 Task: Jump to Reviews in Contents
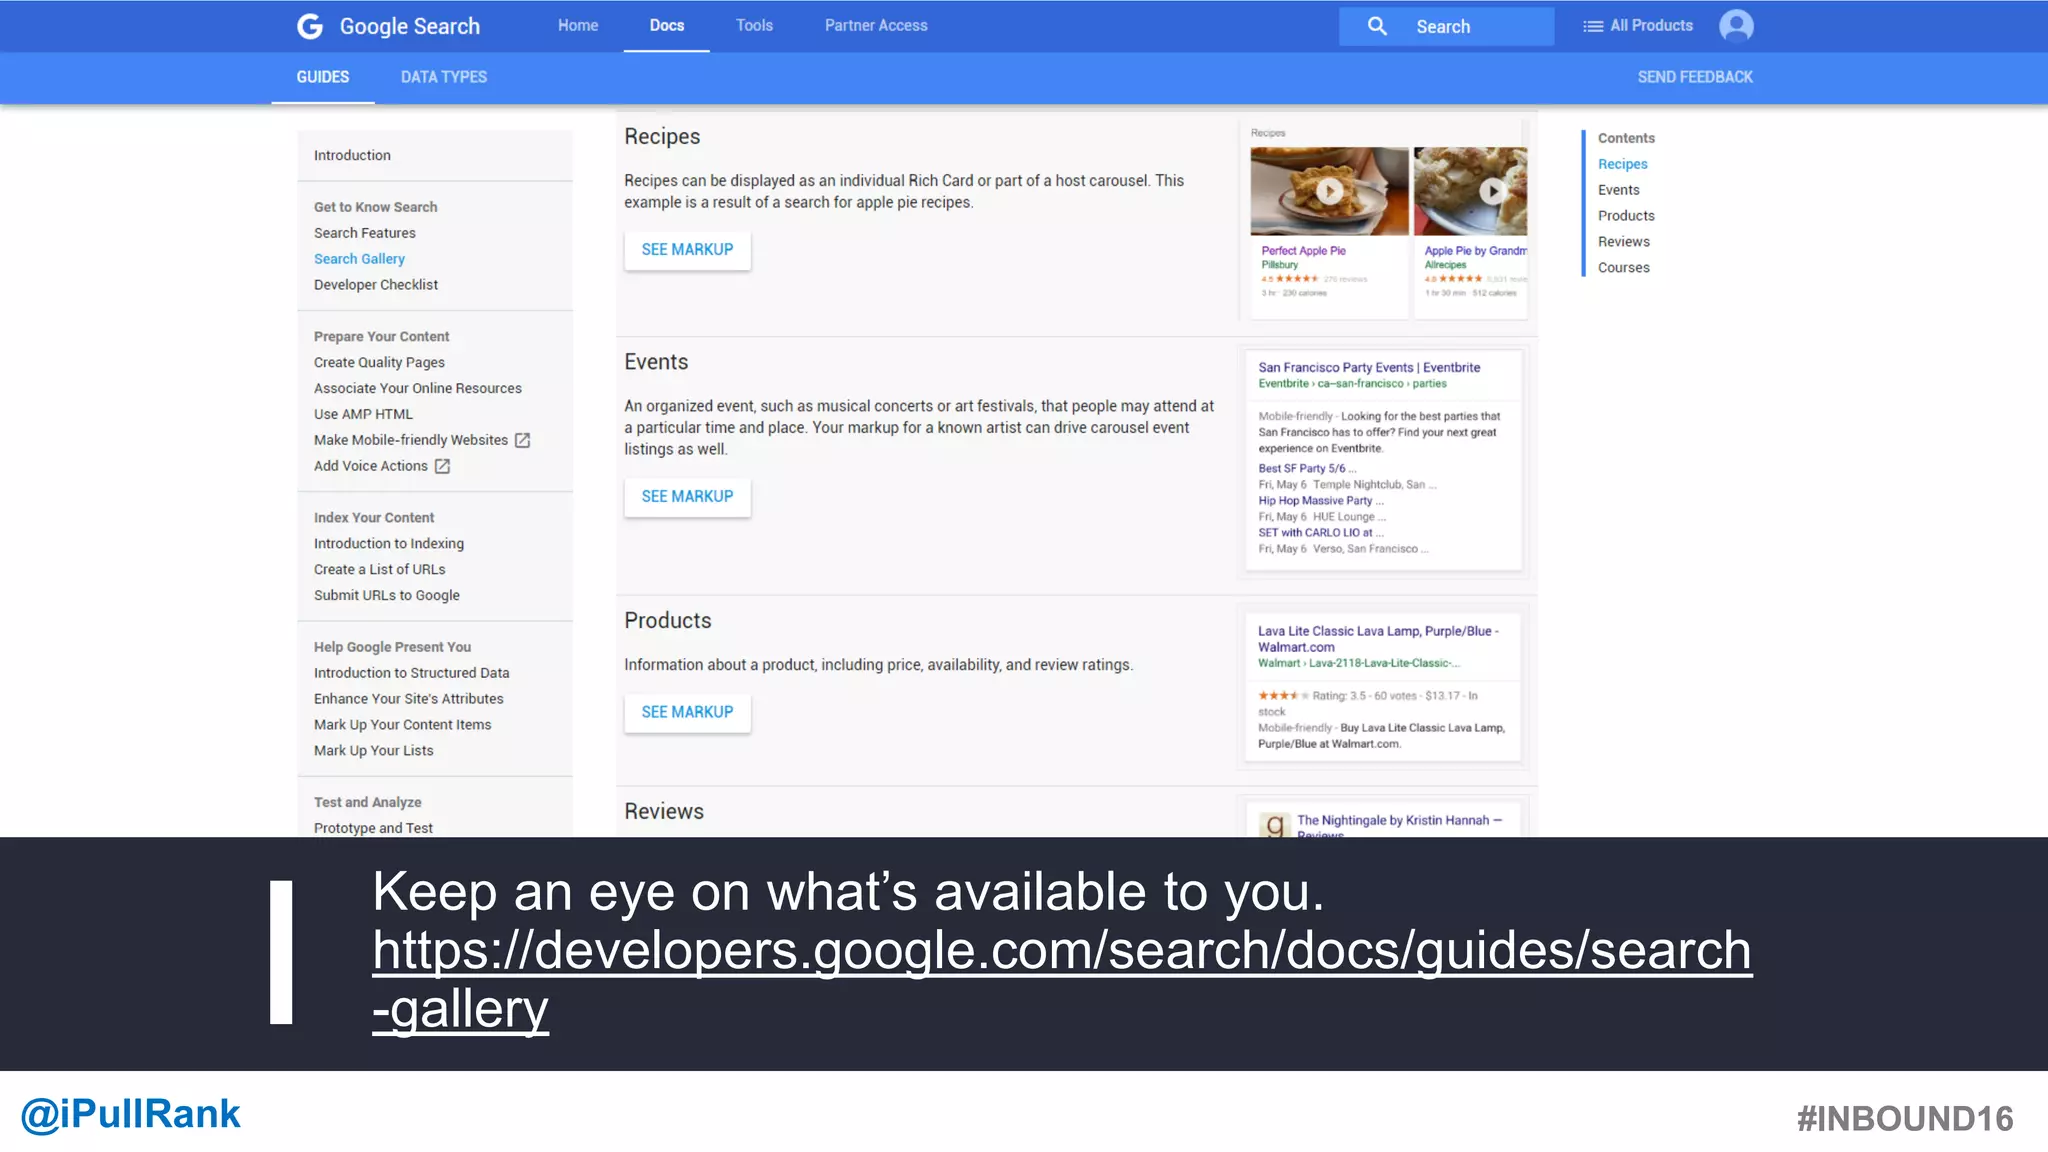(1623, 242)
